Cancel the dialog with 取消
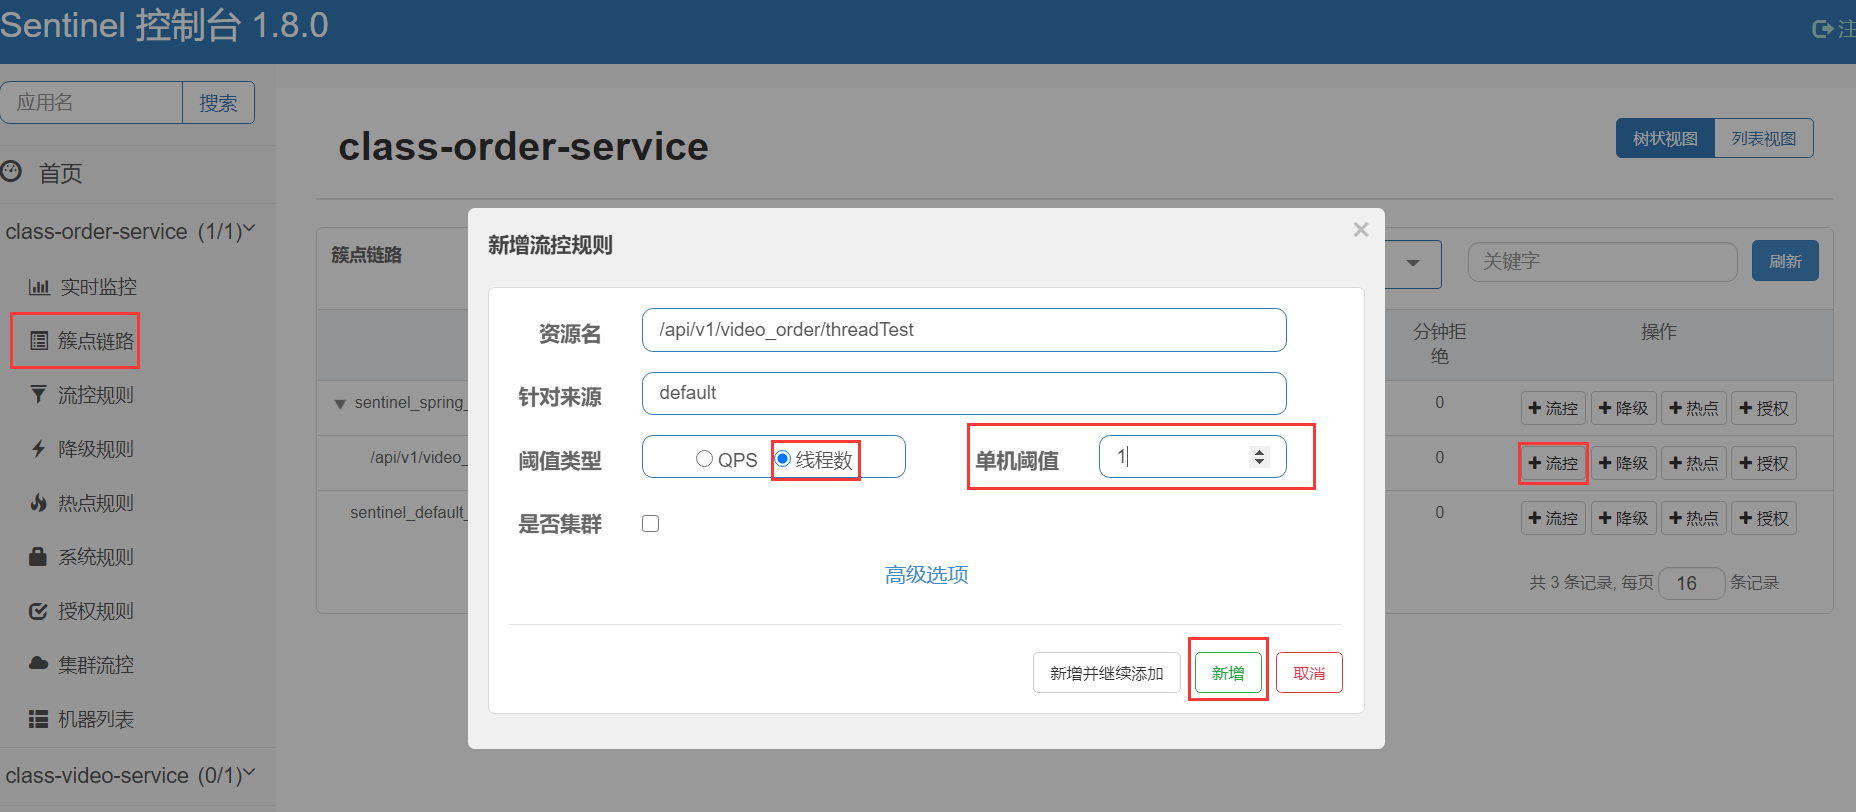Viewport: 1856px width, 812px height. coord(1309,673)
